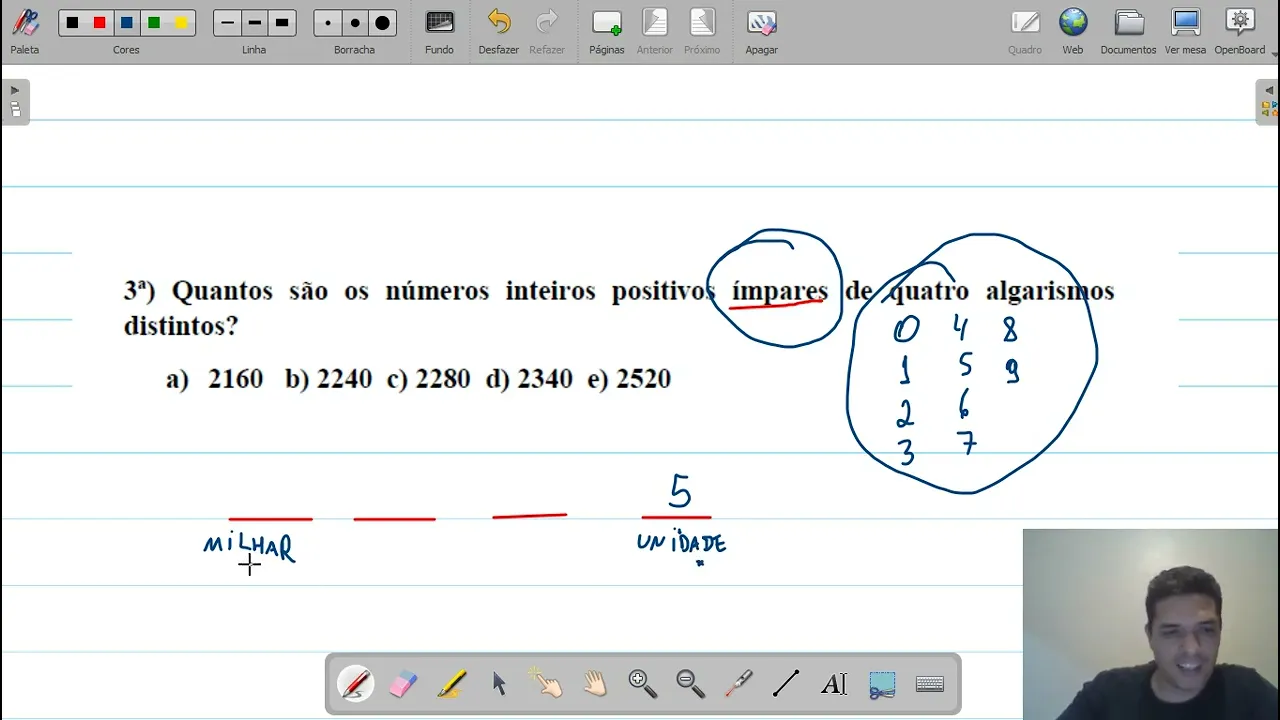The width and height of the screenshot is (1280, 720).
Task: Click Ver mesa to show desktop
Action: coord(1185,31)
